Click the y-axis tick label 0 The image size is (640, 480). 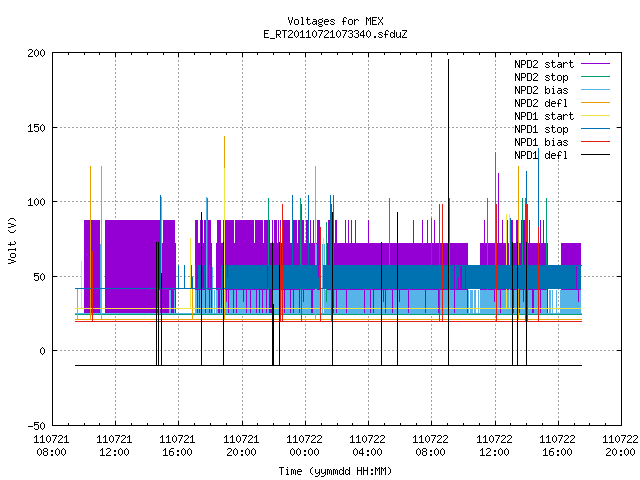[42, 351]
